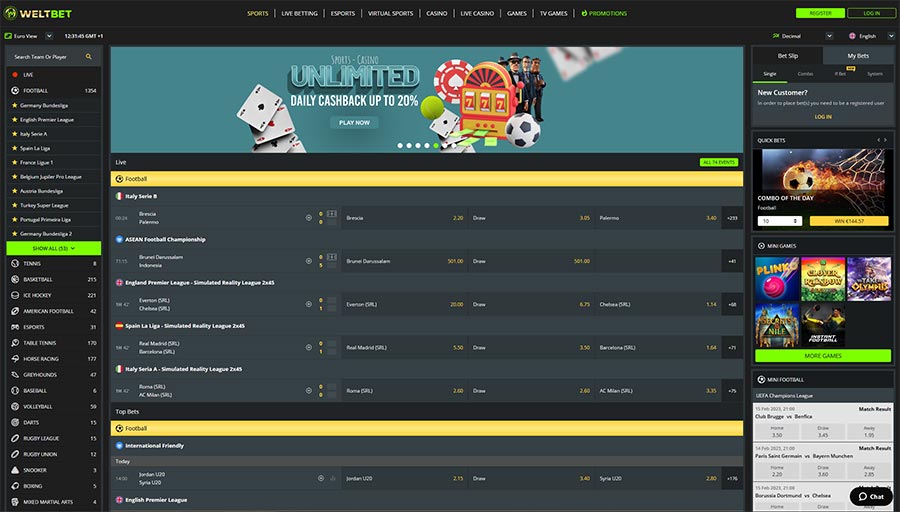
Task: Click the red Live indicator in the sidebar
Action: pos(15,75)
